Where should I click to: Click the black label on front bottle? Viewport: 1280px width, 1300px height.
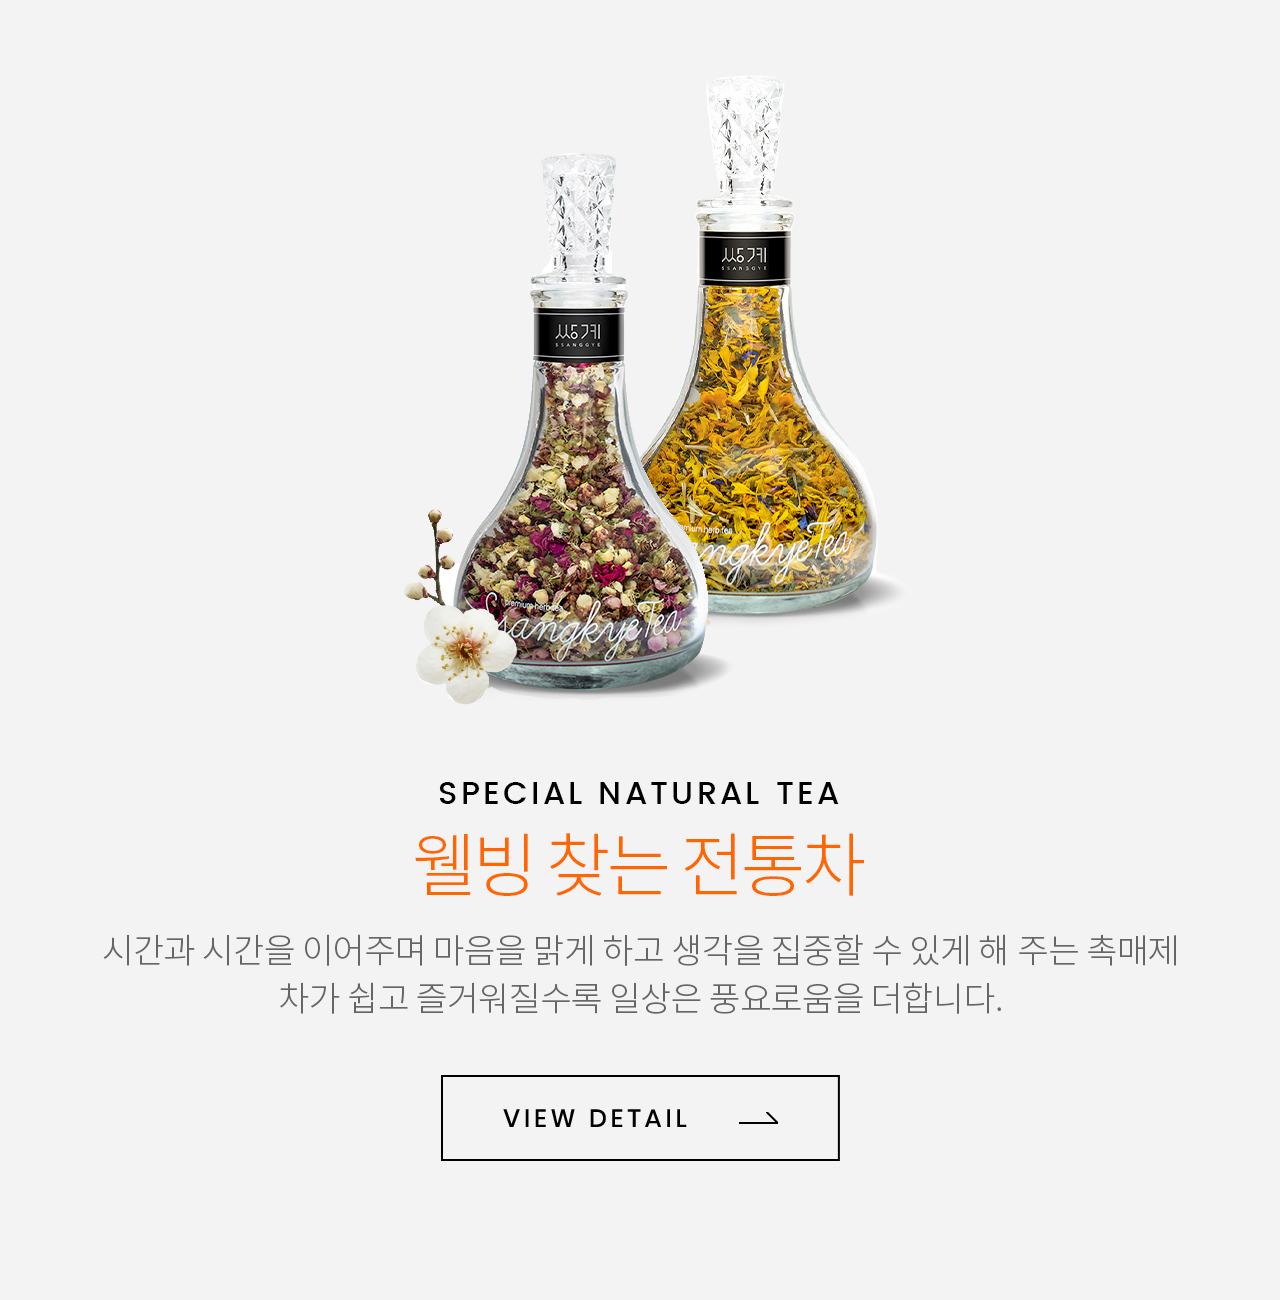tap(578, 334)
